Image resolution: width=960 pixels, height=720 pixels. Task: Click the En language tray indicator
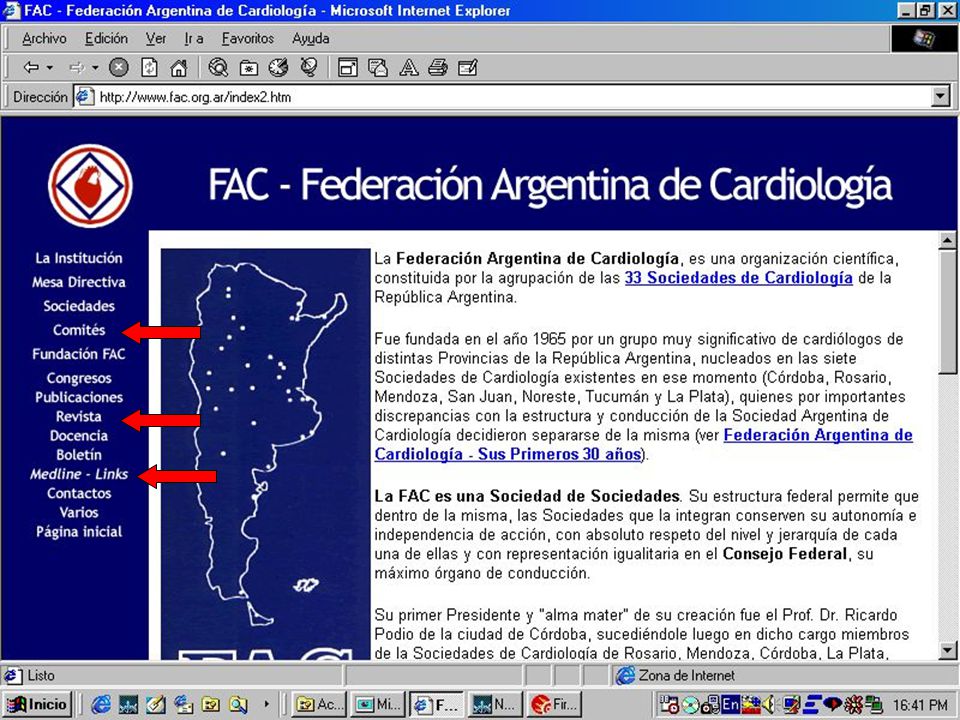pyautogui.click(x=730, y=705)
